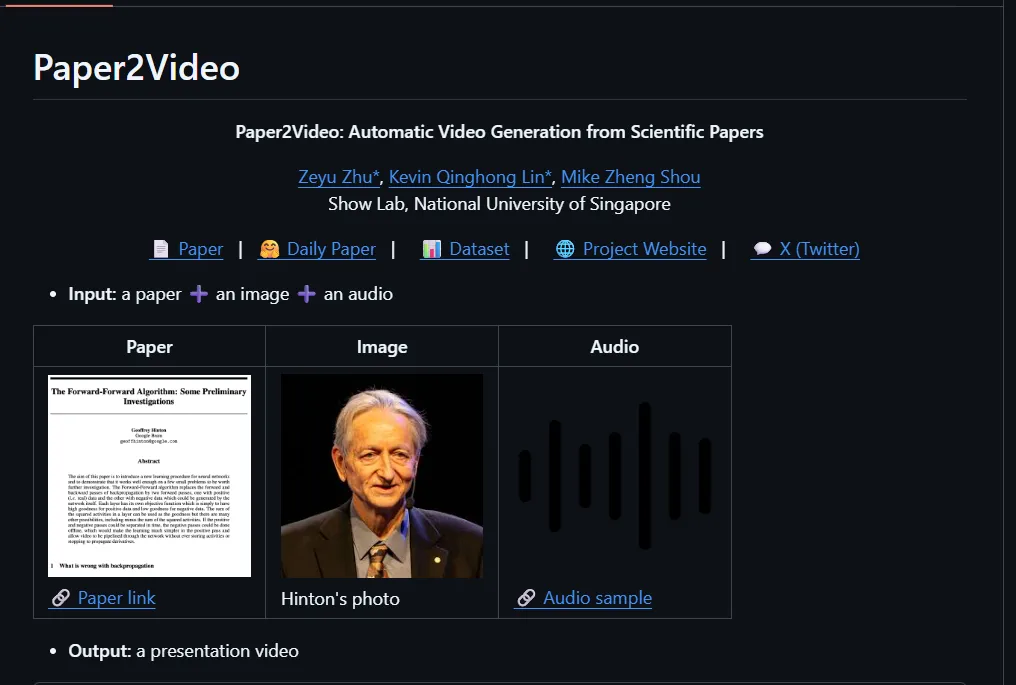Open the Daily Paper text link

tap(331, 249)
